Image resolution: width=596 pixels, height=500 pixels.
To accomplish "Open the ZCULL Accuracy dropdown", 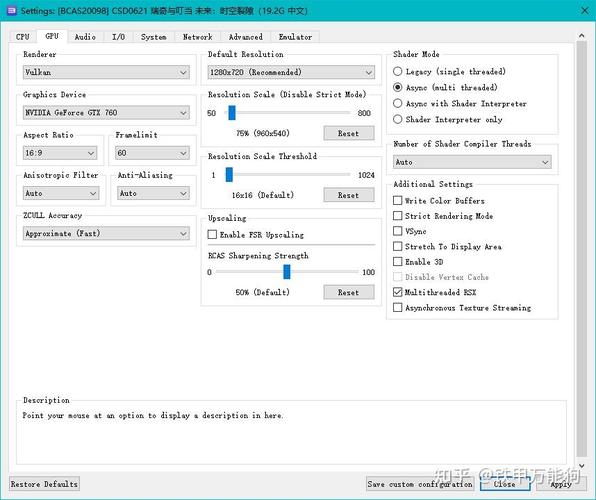I will click(x=106, y=233).
